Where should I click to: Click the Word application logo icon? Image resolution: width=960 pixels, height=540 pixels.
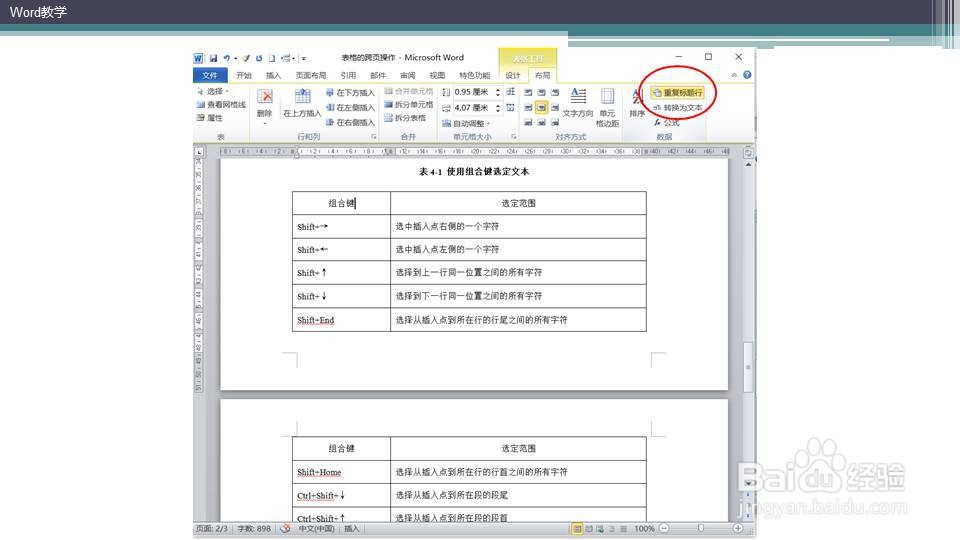(x=198, y=58)
